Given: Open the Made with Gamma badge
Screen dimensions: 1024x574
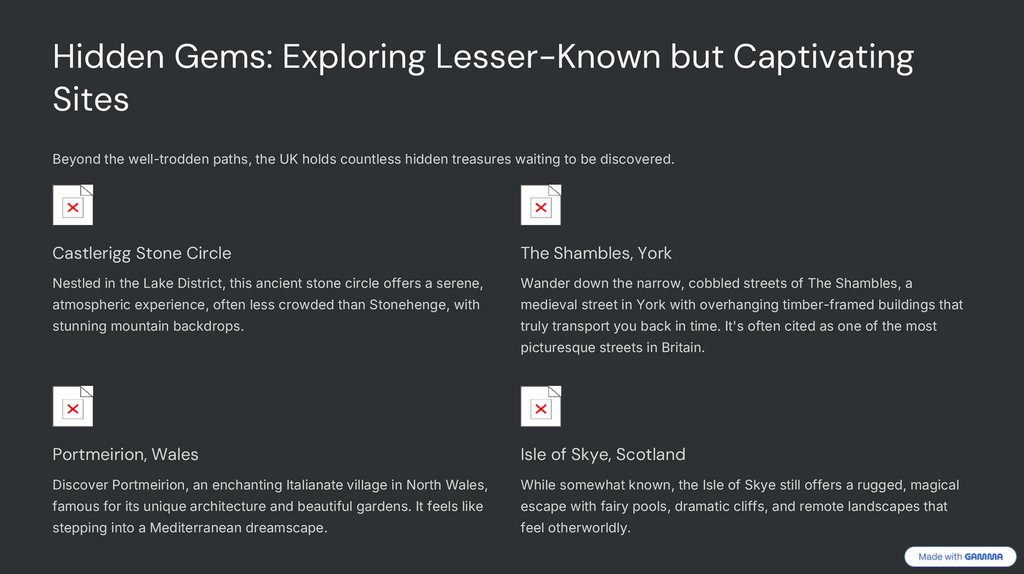Looking at the screenshot, I should coord(960,557).
